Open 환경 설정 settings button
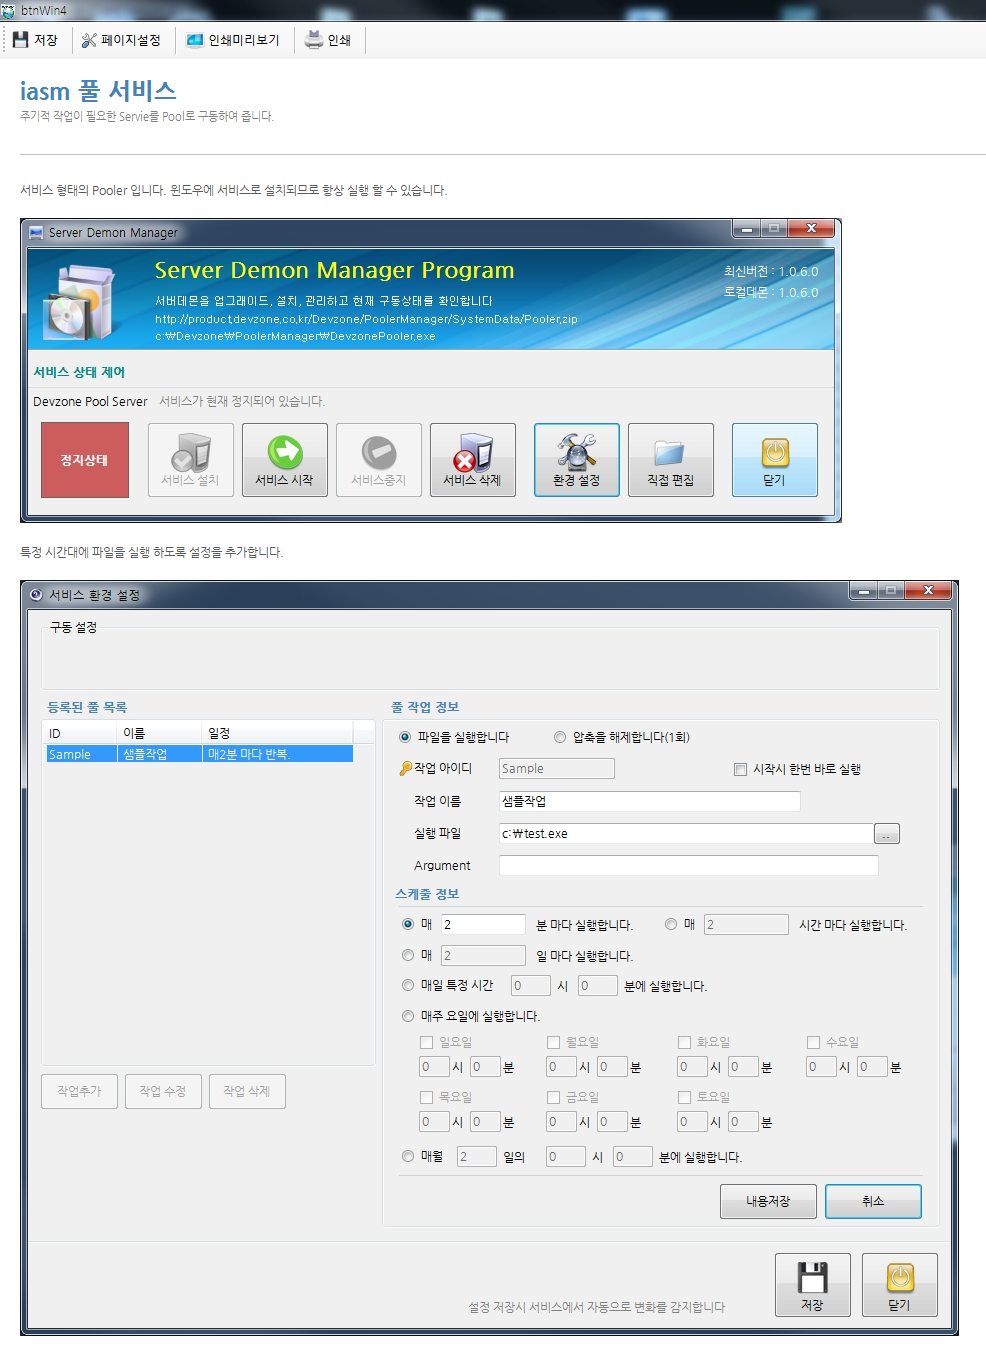Viewport: 986px width, 1372px height. (x=576, y=460)
